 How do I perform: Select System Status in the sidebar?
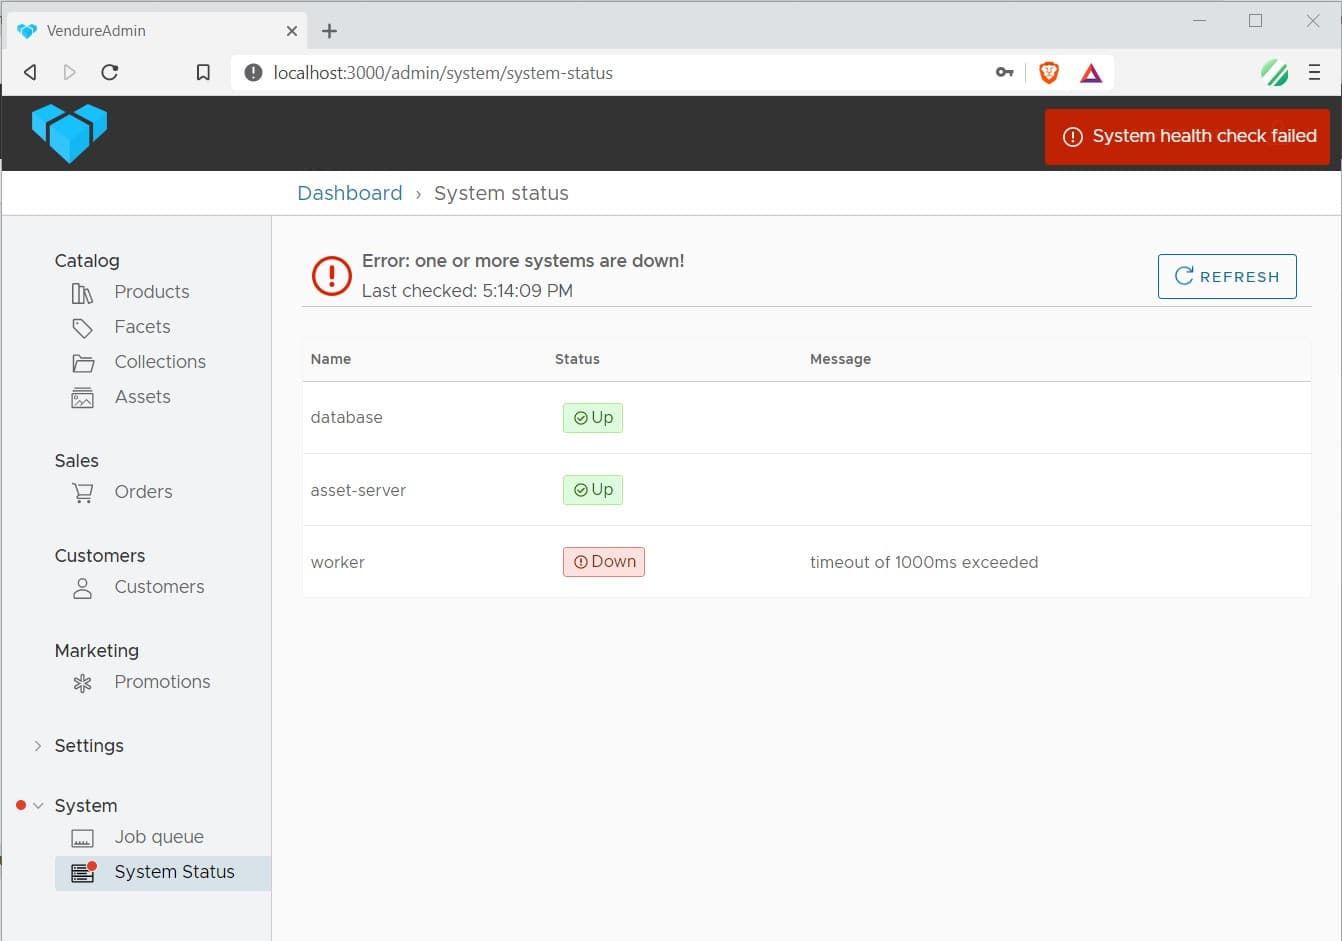pos(174,872)
